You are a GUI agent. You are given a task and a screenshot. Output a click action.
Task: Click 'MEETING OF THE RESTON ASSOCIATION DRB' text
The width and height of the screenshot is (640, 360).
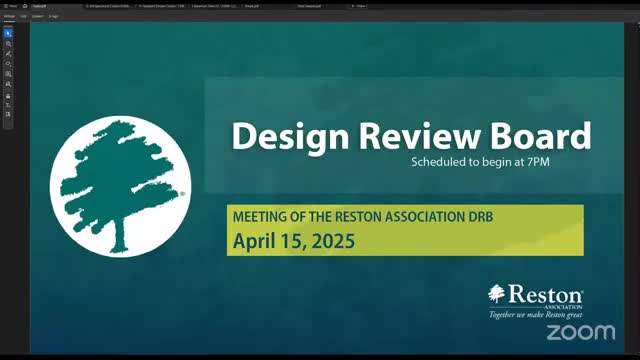click(363, 217)
